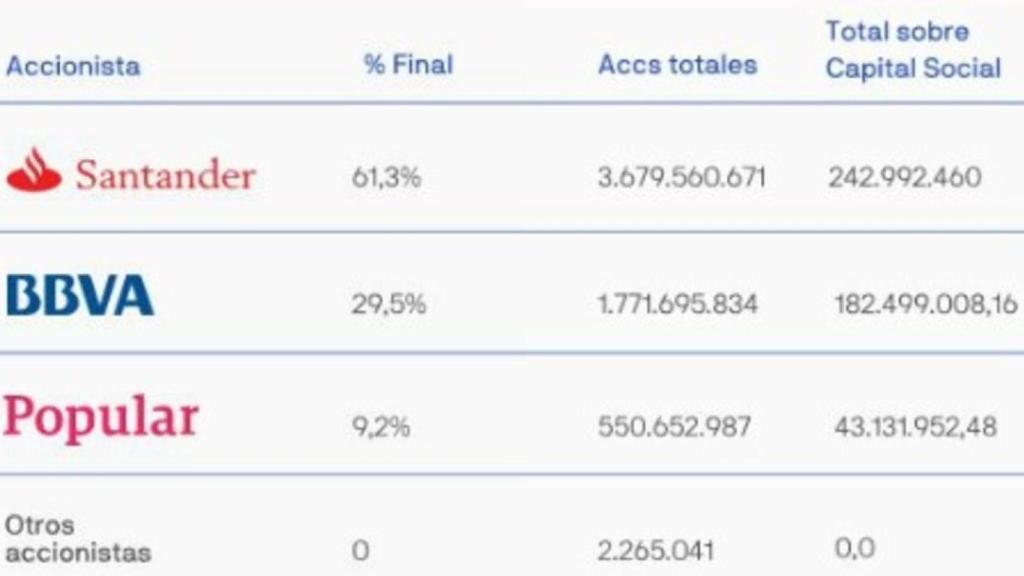Click the Santander wordmark text
Viewport: 1024px width, 576px height.
pos(166,176)
